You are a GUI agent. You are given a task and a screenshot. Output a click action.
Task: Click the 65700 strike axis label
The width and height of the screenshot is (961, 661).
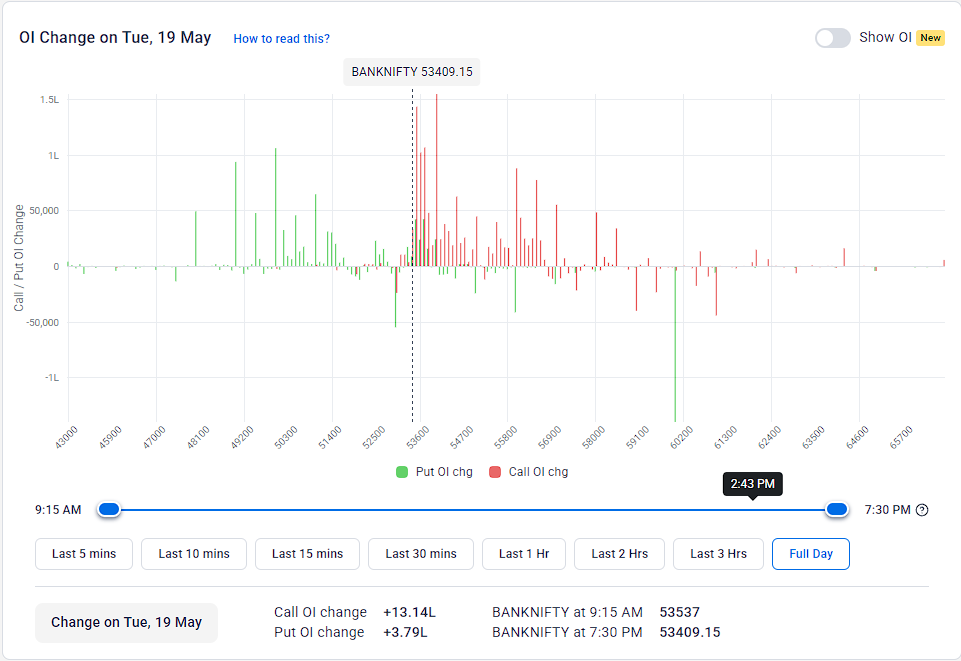(x=901, y=437)
